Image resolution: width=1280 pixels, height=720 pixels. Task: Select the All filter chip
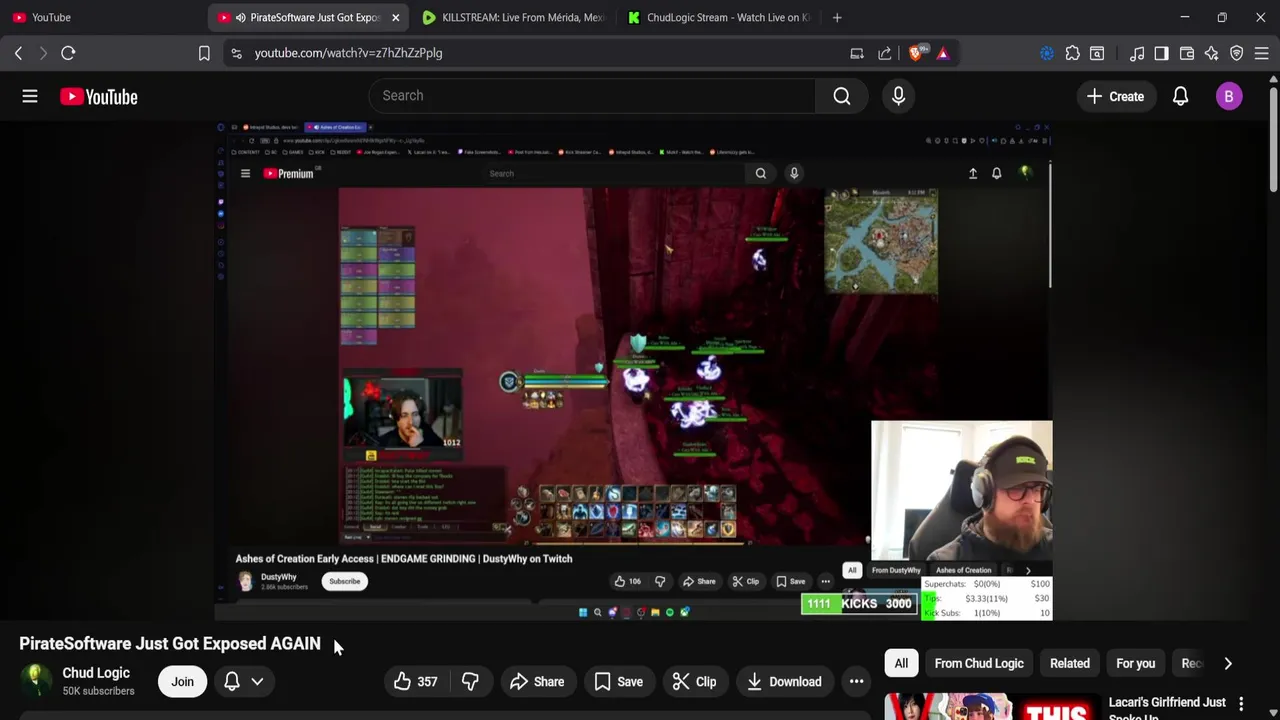point(901,663)
